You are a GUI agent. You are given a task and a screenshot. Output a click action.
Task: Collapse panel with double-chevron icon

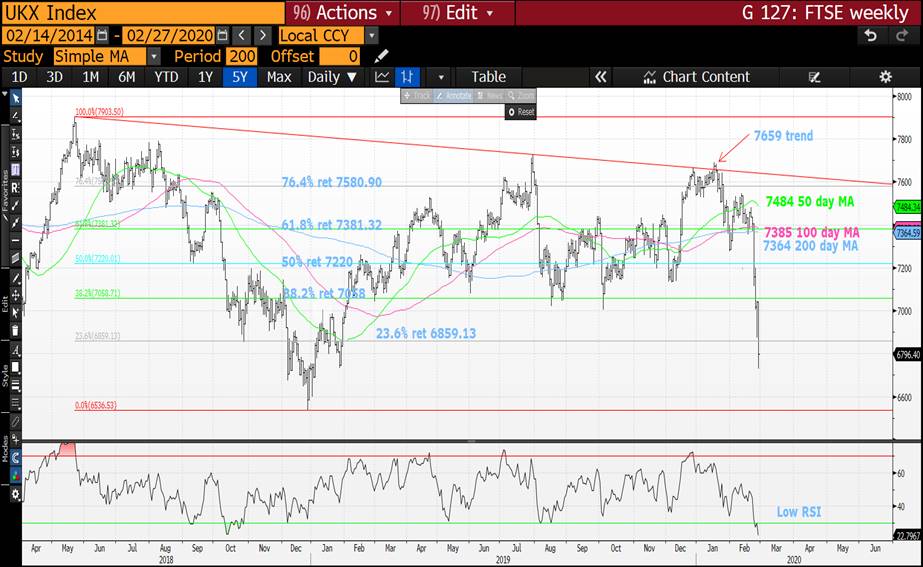tap(600, 77)
